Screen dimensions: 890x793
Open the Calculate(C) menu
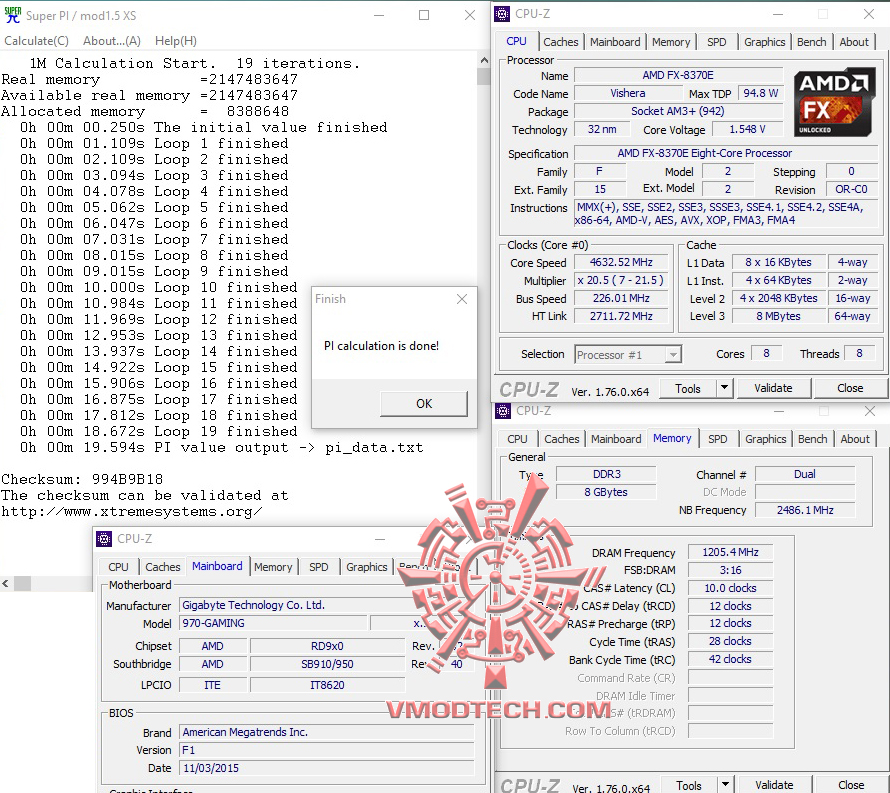[x=36, y=41]
